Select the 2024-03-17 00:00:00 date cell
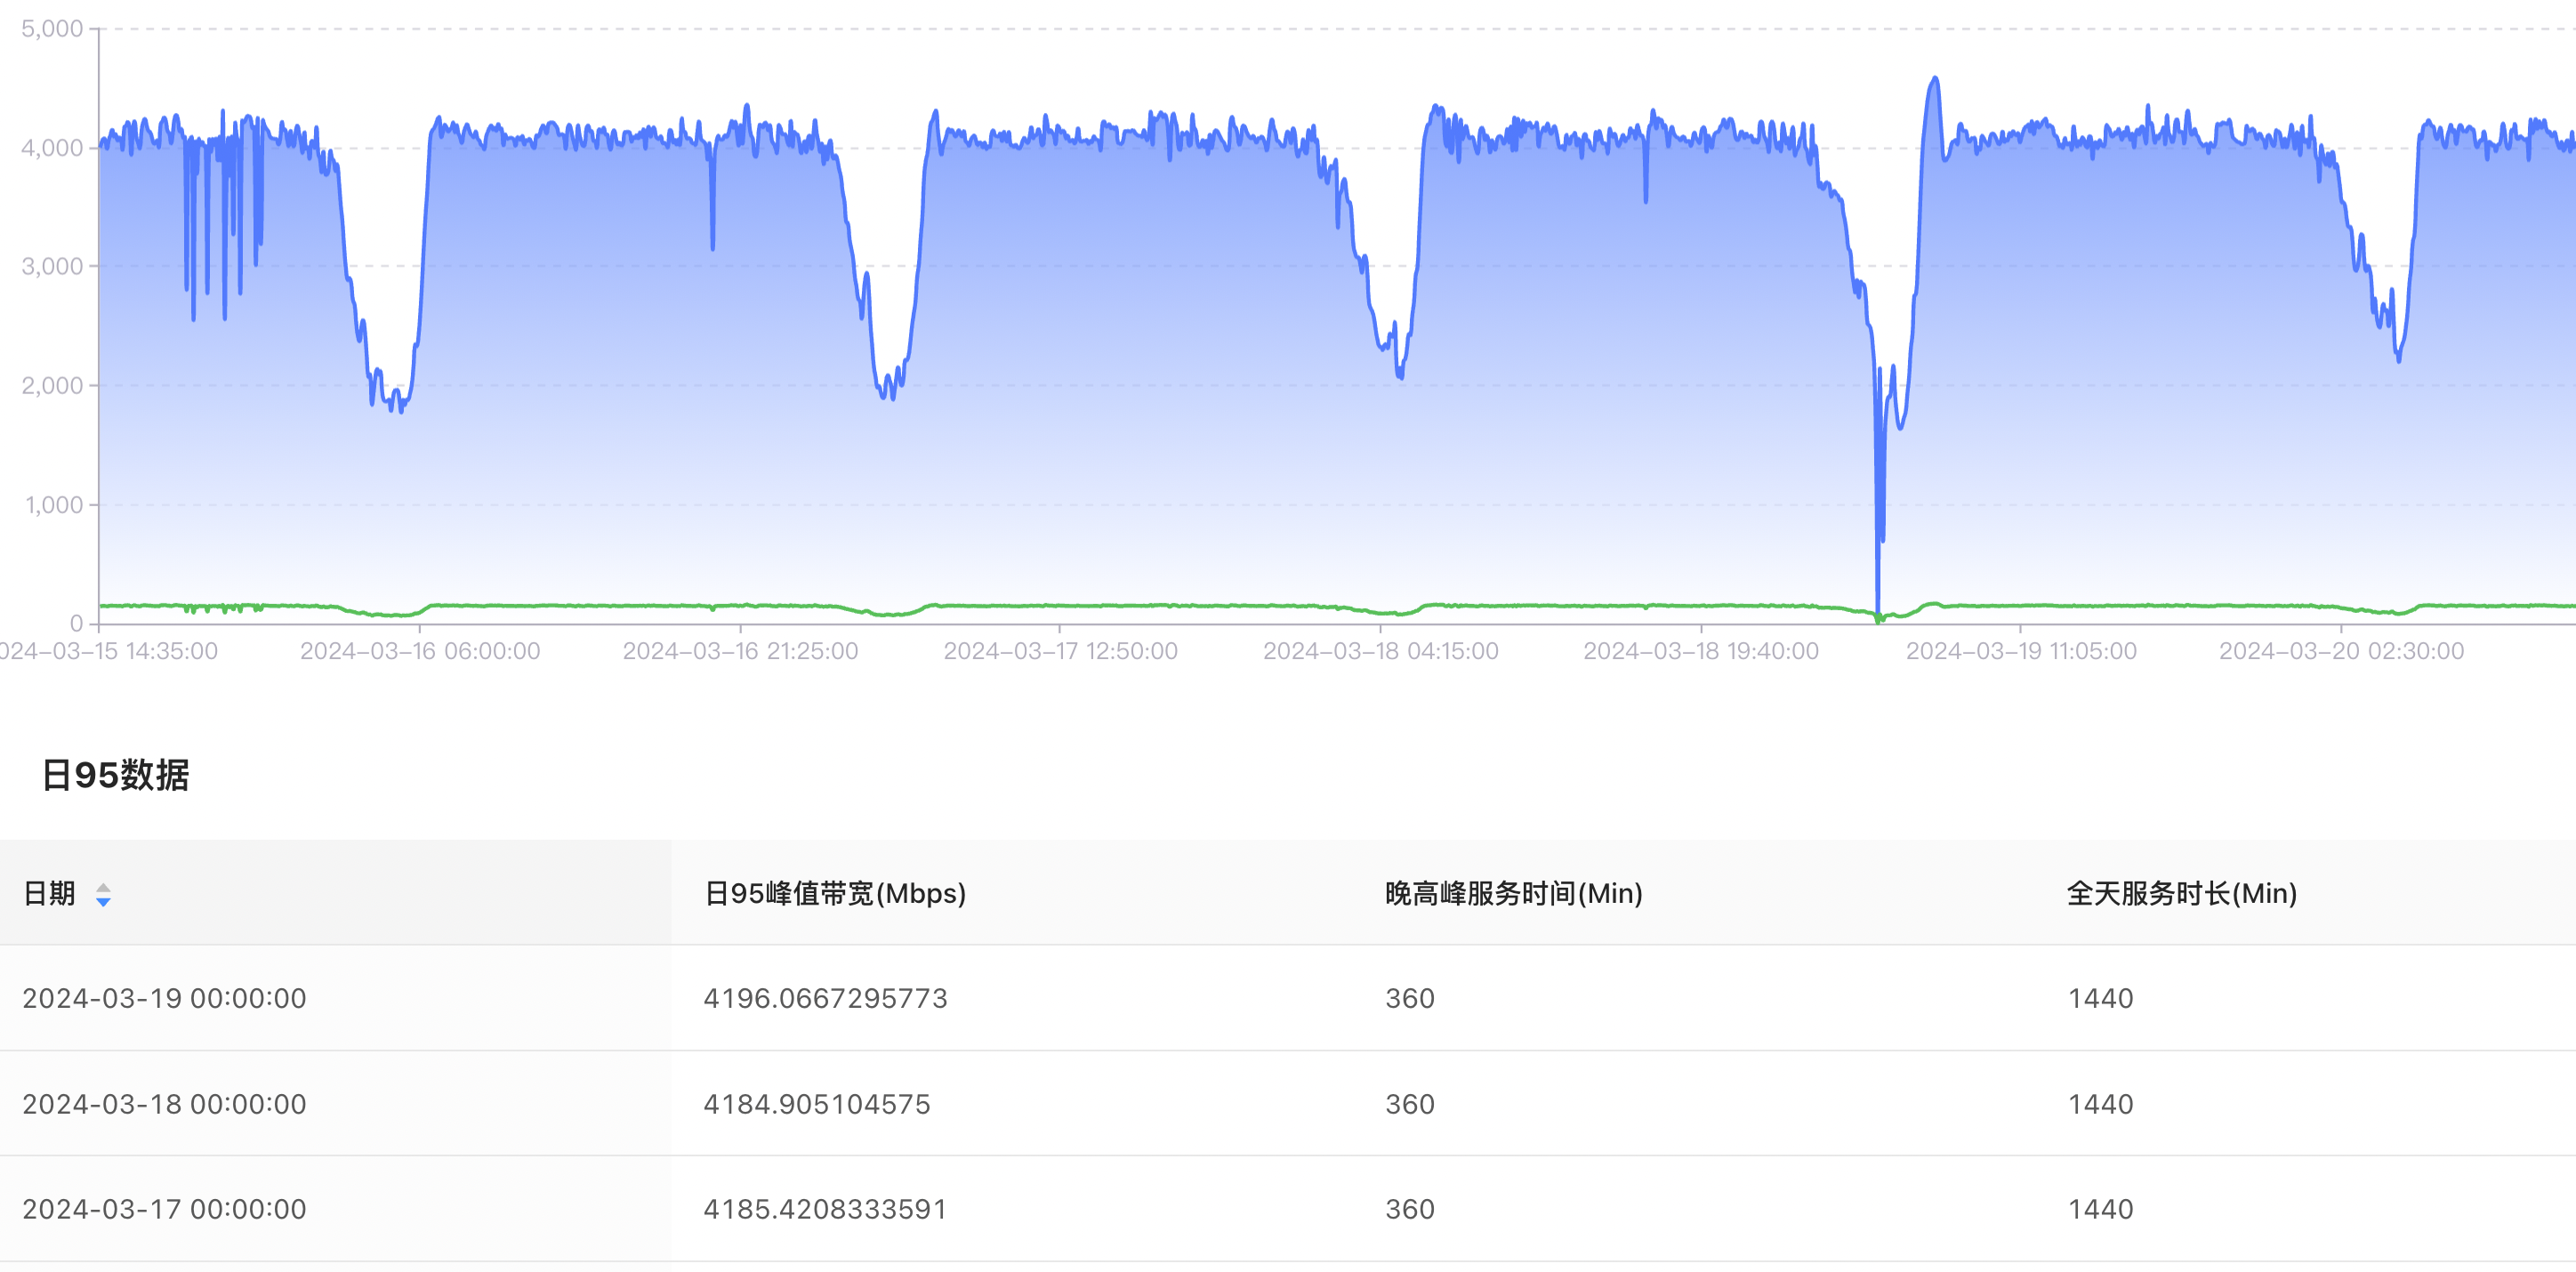2576x1272 pixels. 164,1209
